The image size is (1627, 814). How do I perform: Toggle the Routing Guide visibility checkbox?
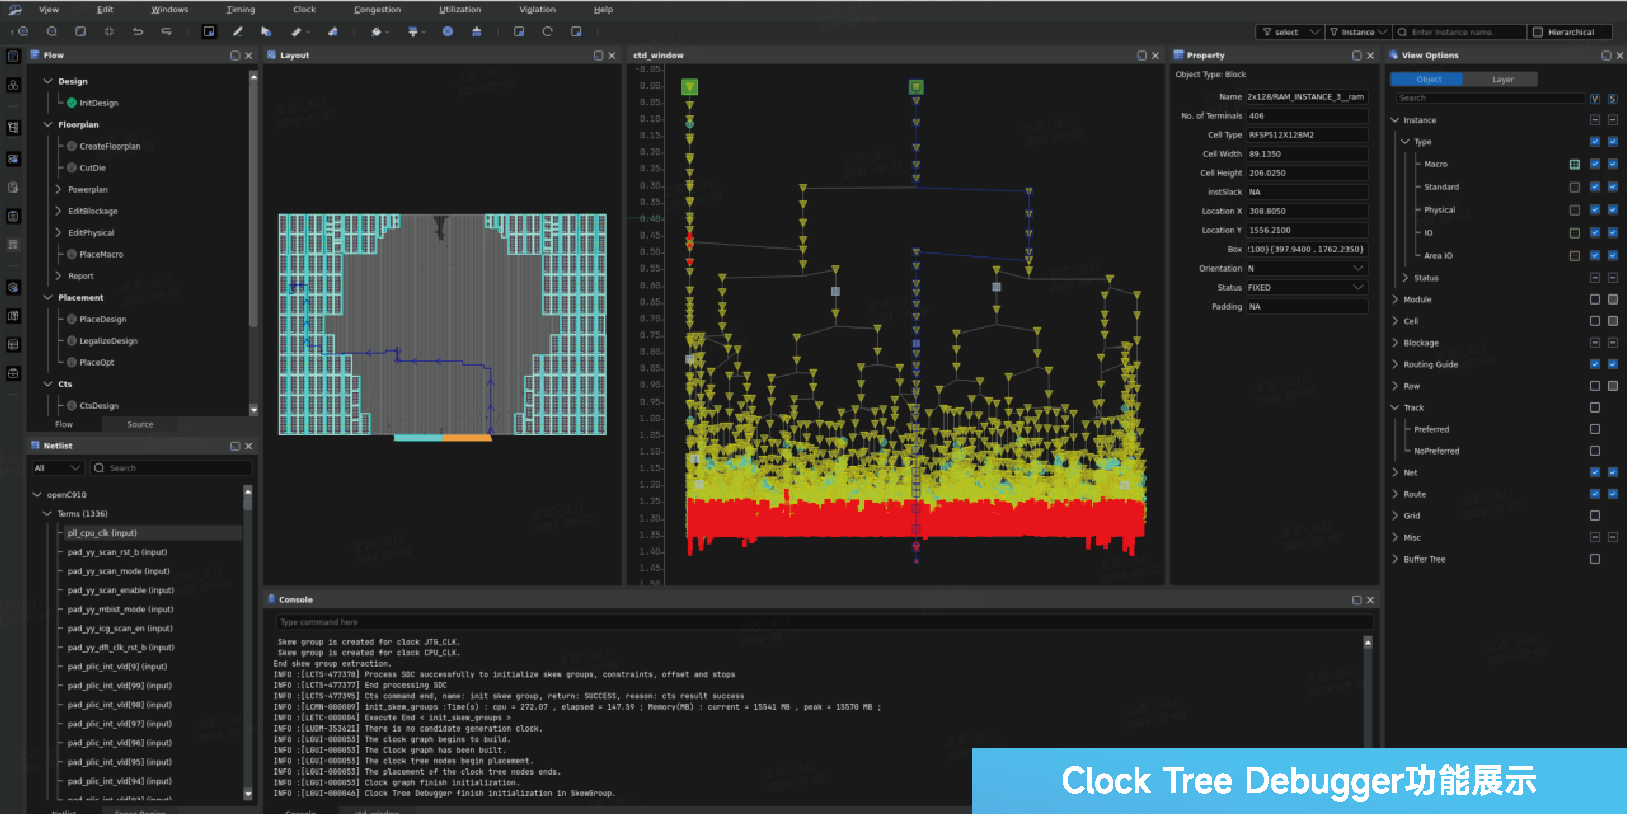click(x=1595, y=364)
